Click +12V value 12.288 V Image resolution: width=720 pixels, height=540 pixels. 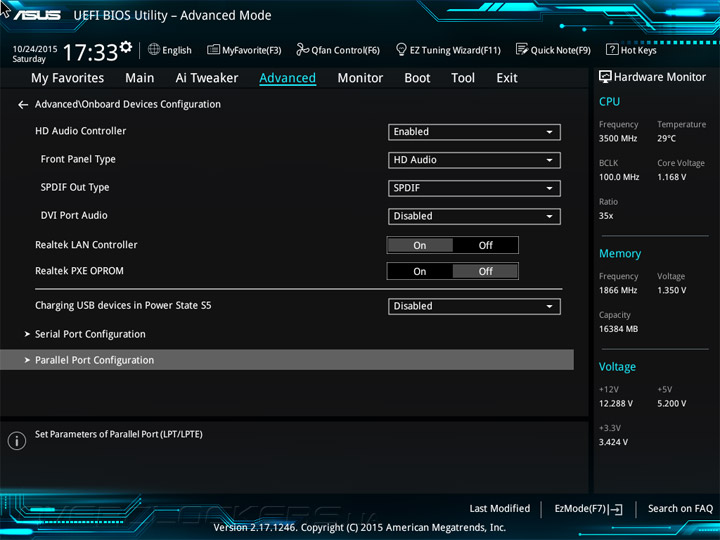616,404
